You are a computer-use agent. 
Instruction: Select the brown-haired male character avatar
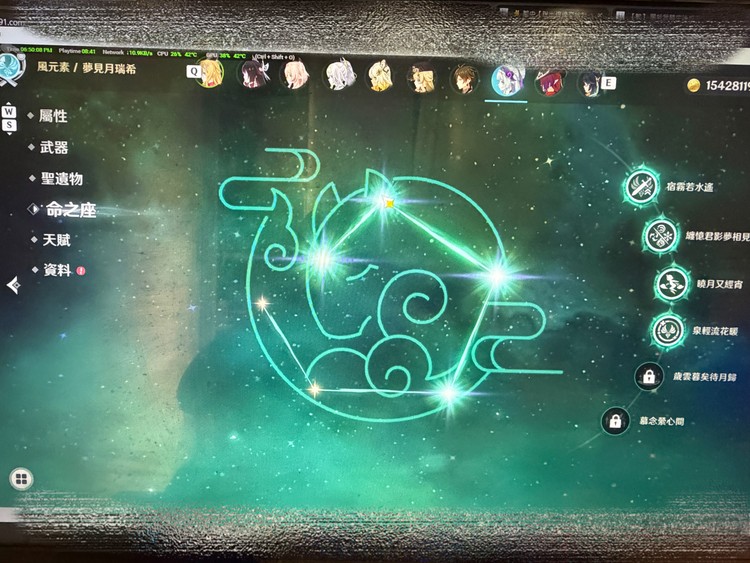pos(465,78)
